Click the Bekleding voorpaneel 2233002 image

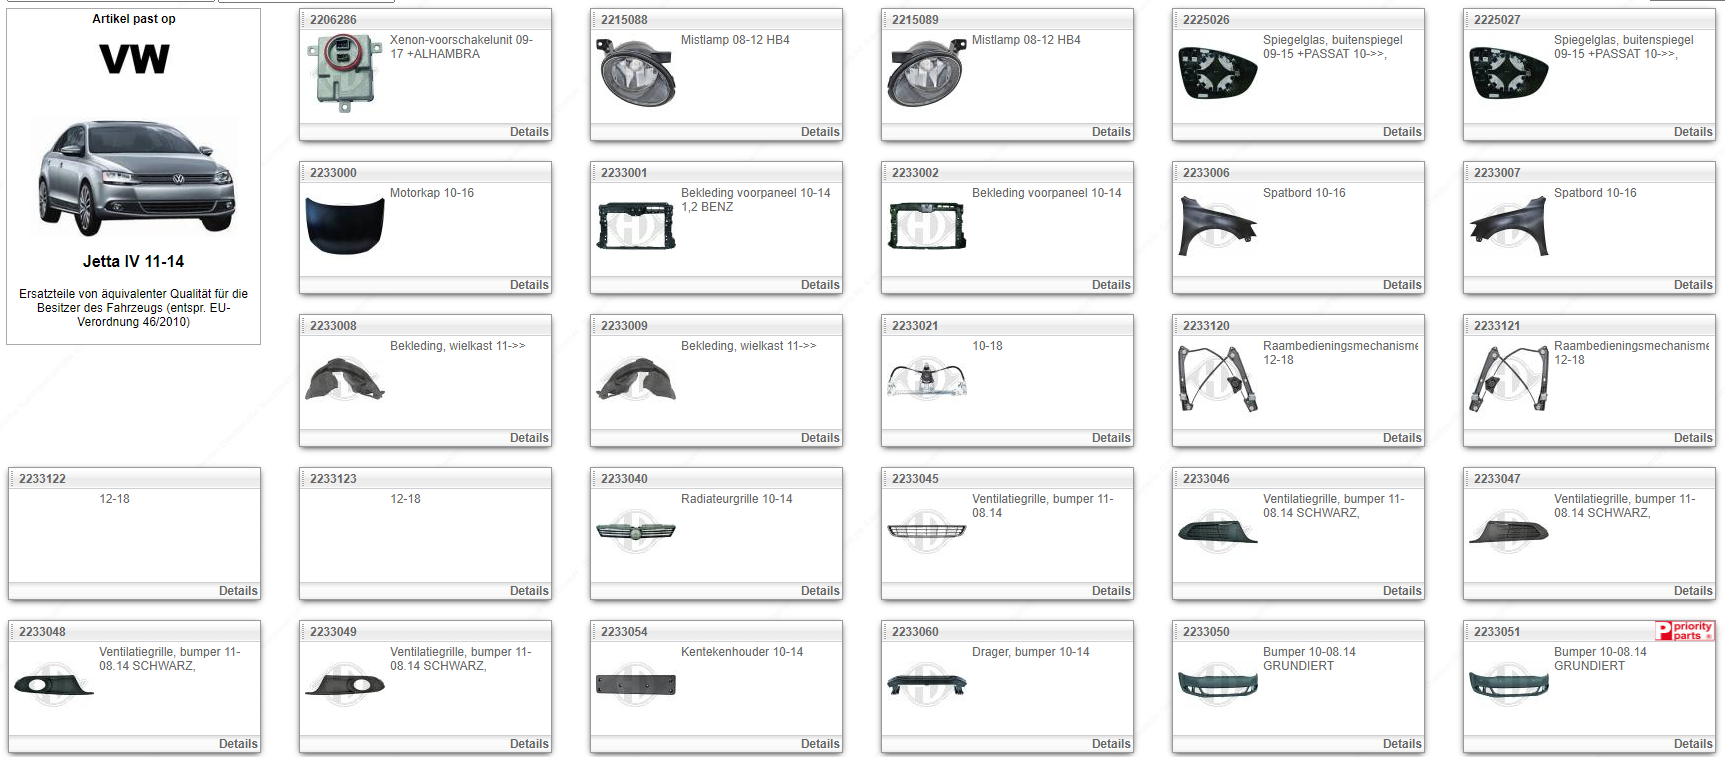(x=926, y=226)
